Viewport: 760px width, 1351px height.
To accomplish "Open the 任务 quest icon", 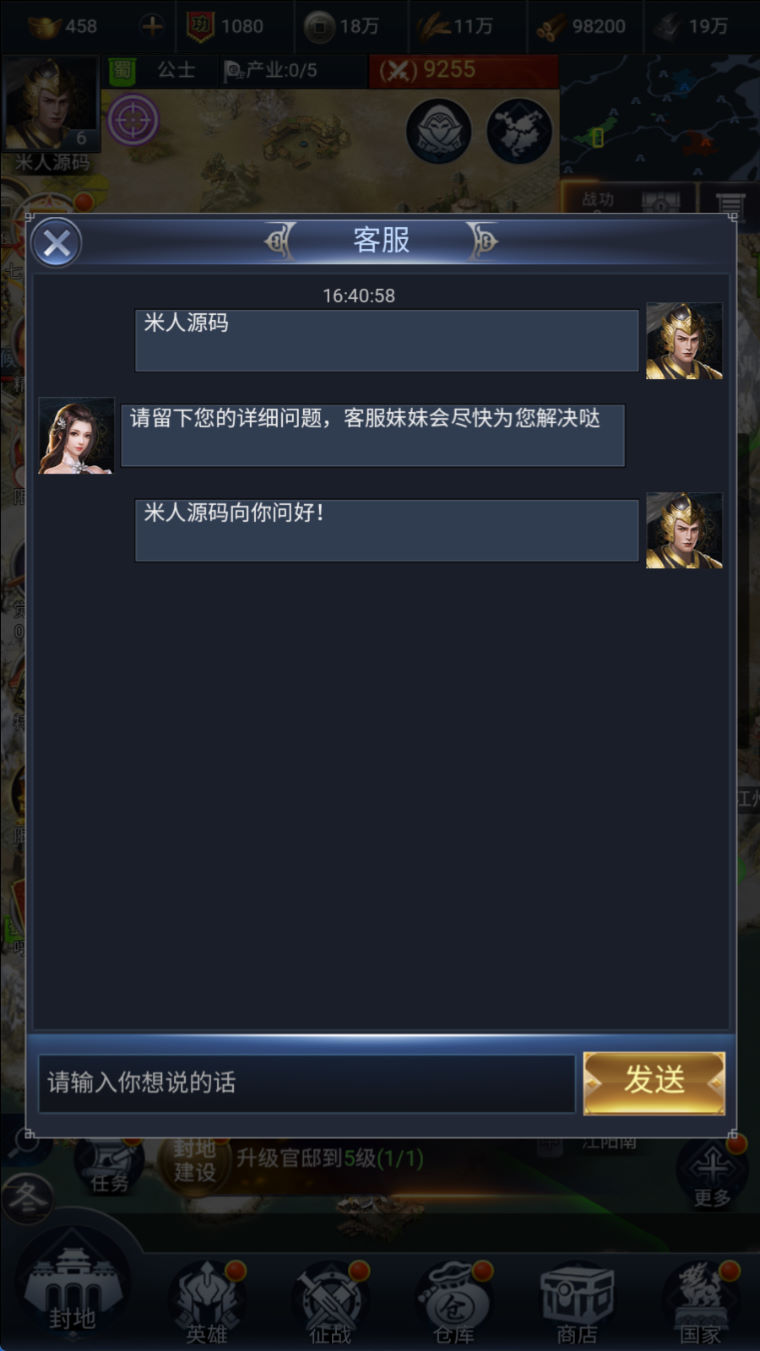I will click(x=109, y=1165).
